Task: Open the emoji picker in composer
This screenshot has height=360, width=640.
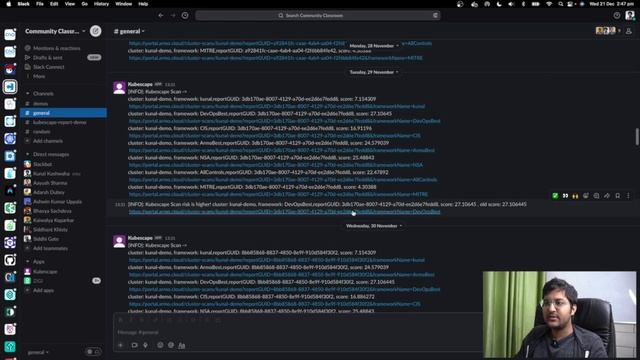Action: 160,345
